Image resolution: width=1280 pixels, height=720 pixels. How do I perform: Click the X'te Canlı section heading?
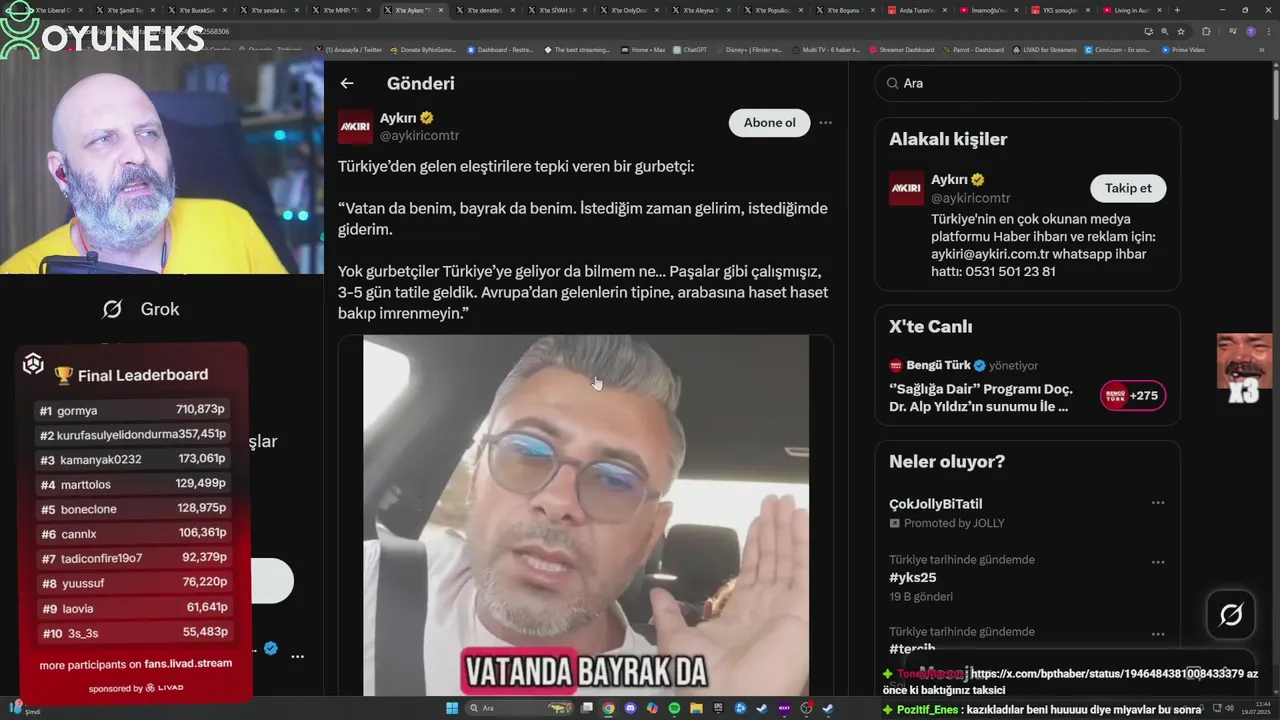click(930, 327)
